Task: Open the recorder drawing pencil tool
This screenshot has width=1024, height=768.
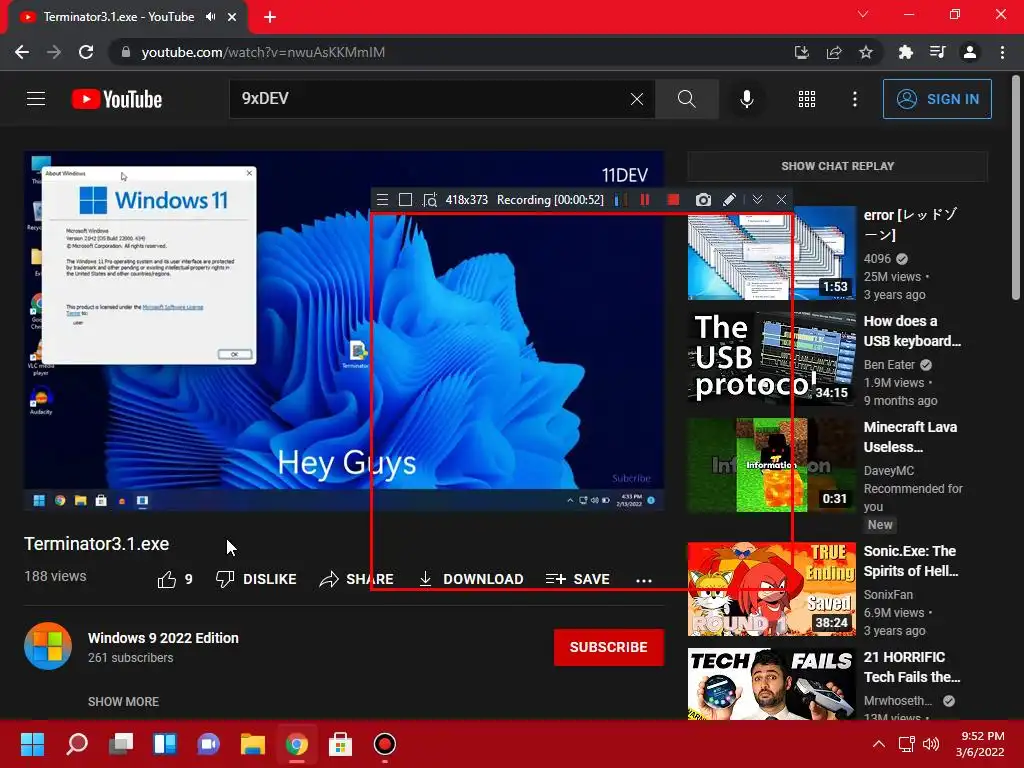Action: click(x=729, y=200)
